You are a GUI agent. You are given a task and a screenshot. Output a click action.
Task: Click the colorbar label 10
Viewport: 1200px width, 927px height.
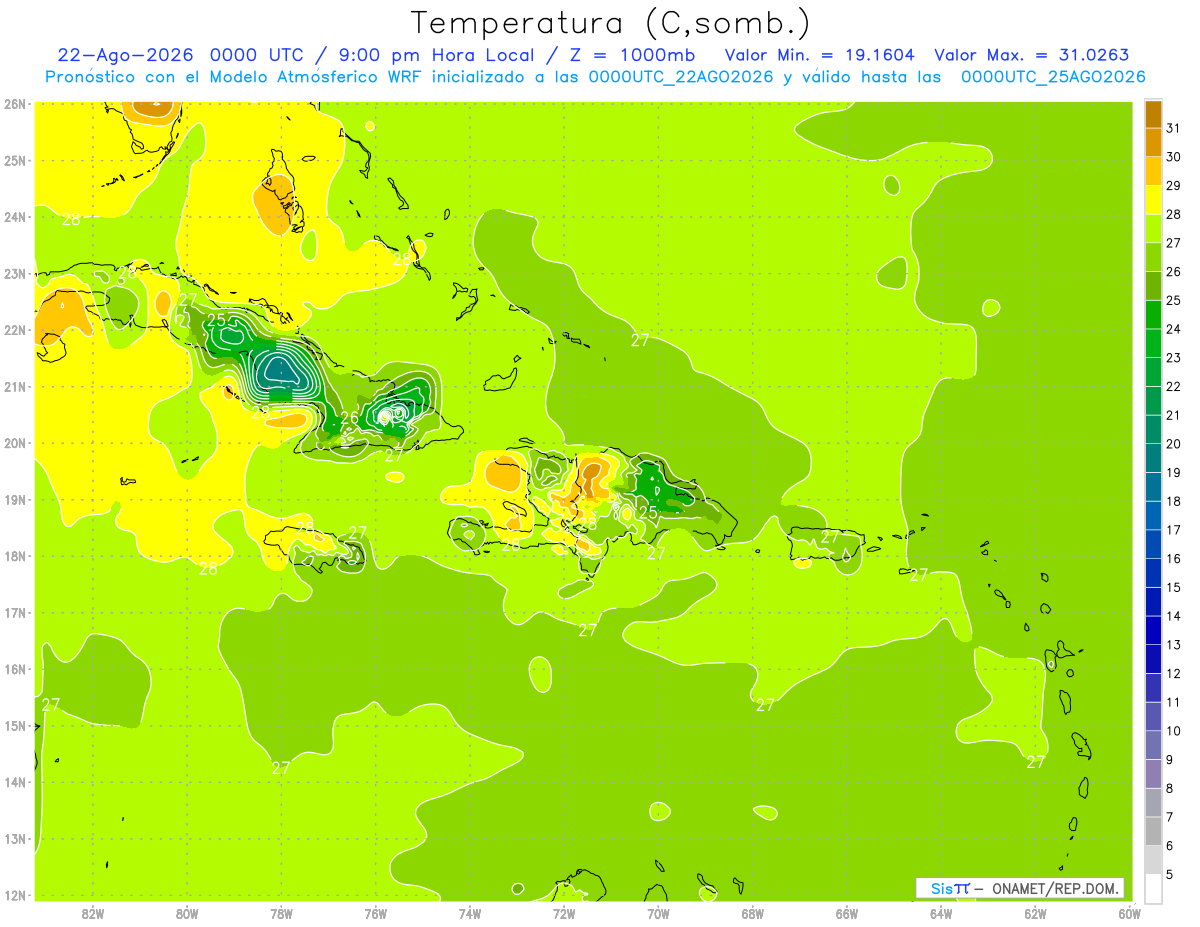pos(1174,731)
